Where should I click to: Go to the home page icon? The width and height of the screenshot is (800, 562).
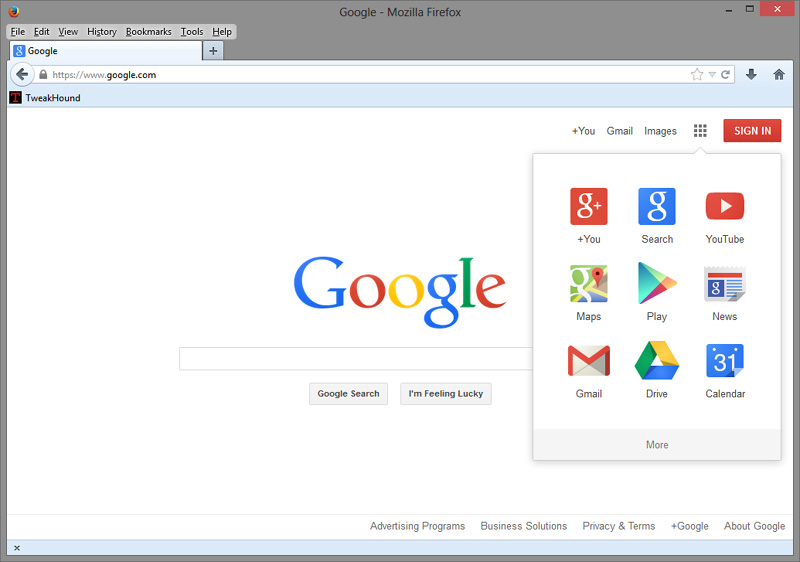779,74
